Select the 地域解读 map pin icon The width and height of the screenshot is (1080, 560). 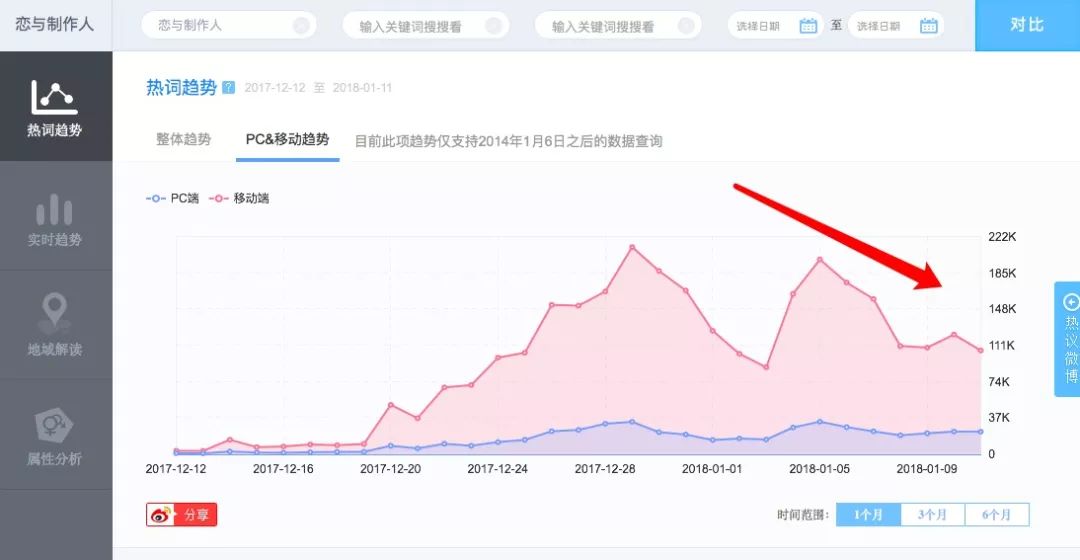coord(54,313)
